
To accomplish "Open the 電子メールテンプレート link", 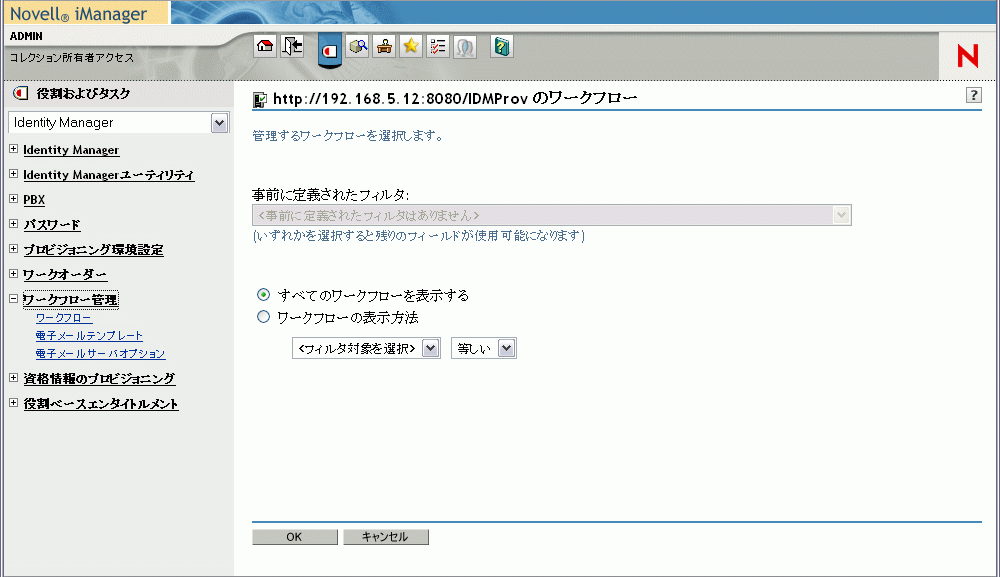I will click(x=89, y=335).
